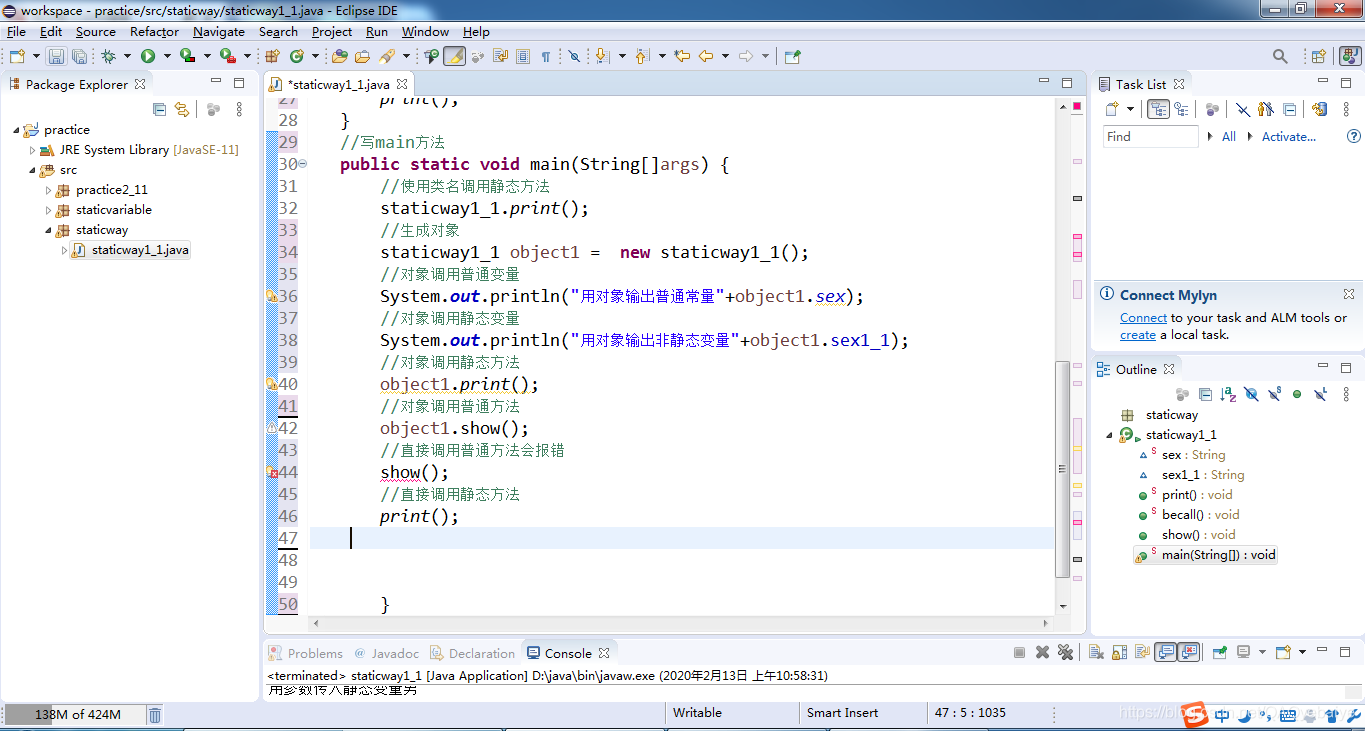This screenshot has height=731, width=1365.
Task: Toggle Hide Non-Public Members green dot
Action: click(1297, 395)
